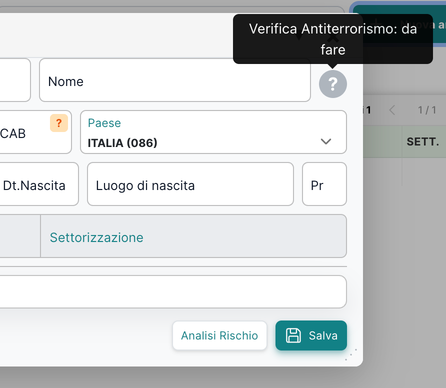The height and width of the screenshot is (388, 446).
Task: Expand the Paese chevron arrow
Action: coord(326,142)
